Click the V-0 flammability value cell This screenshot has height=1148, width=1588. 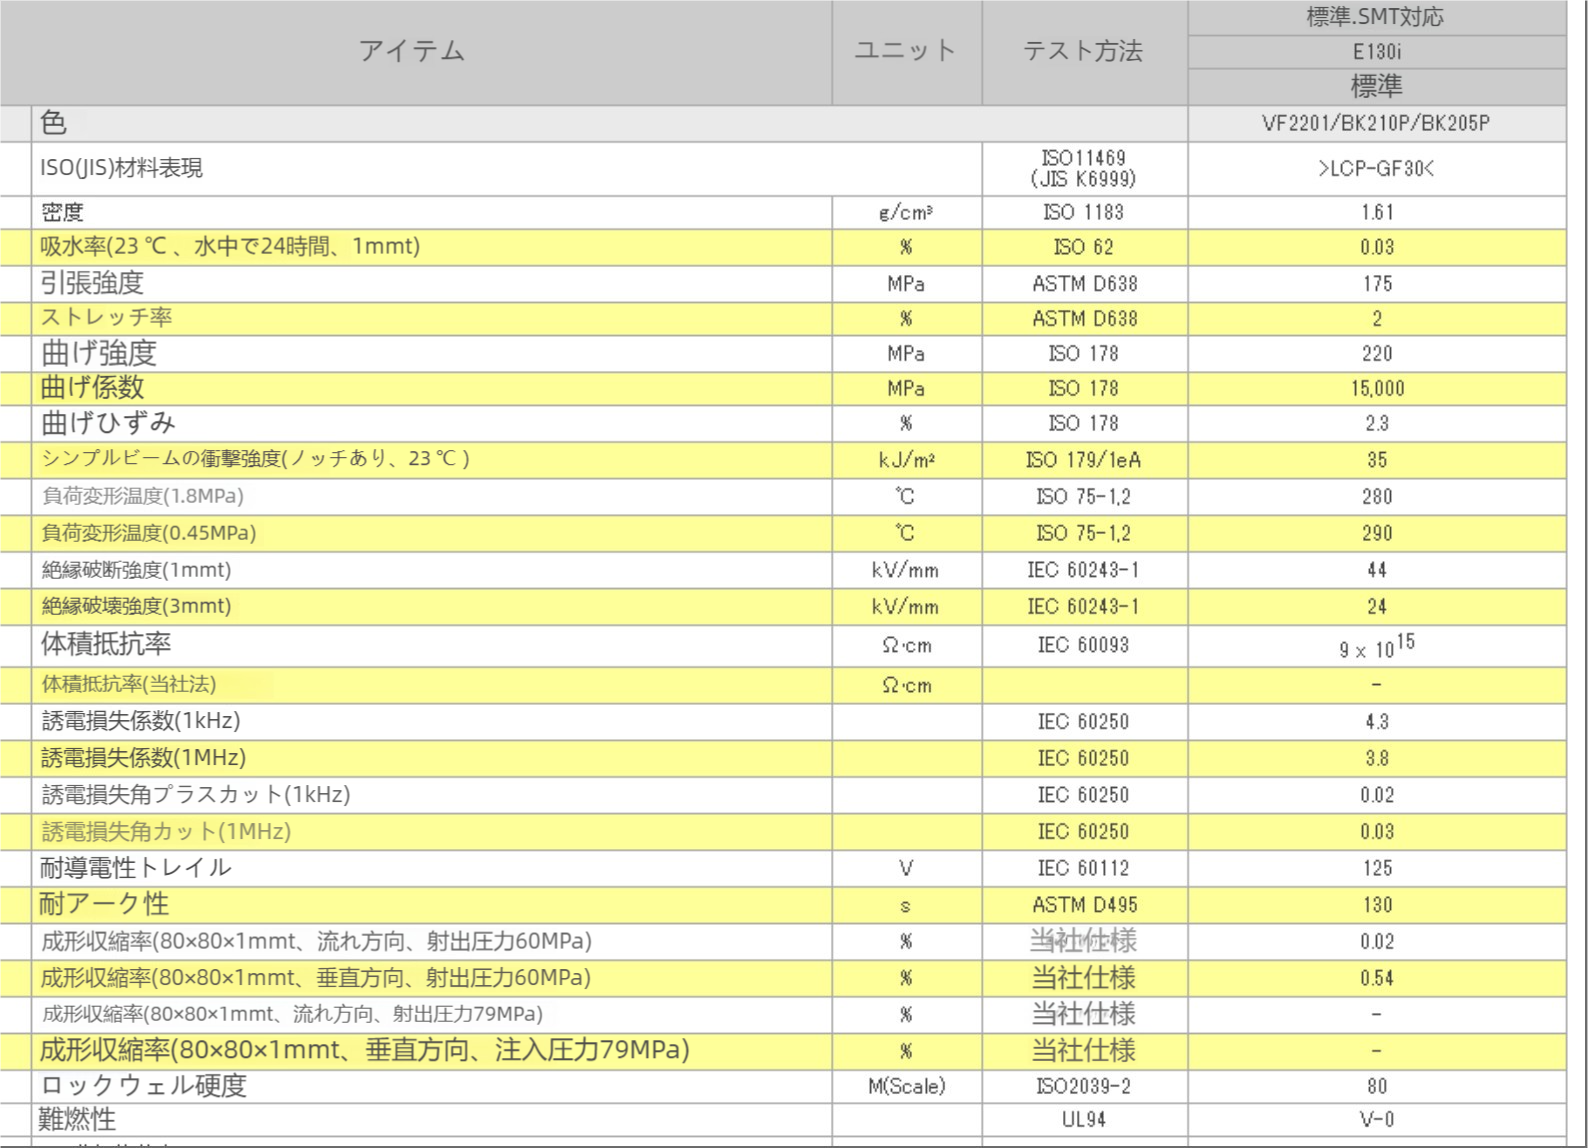pos(1376,1120)
